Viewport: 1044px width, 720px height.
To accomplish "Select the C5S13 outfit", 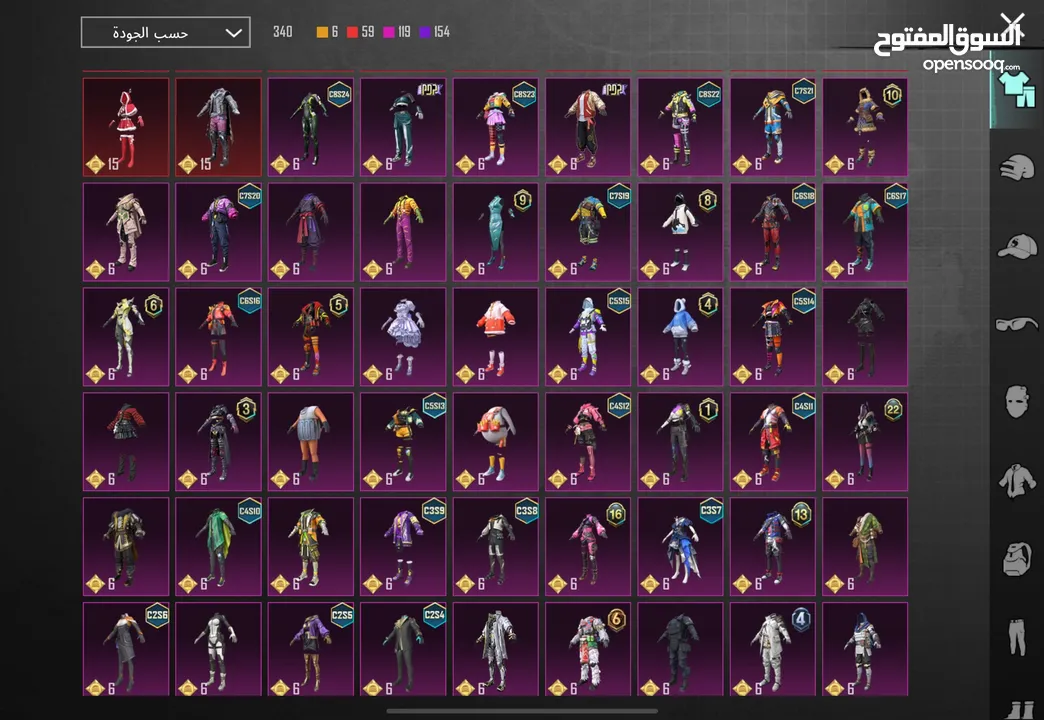I will (x=403, y=442).
